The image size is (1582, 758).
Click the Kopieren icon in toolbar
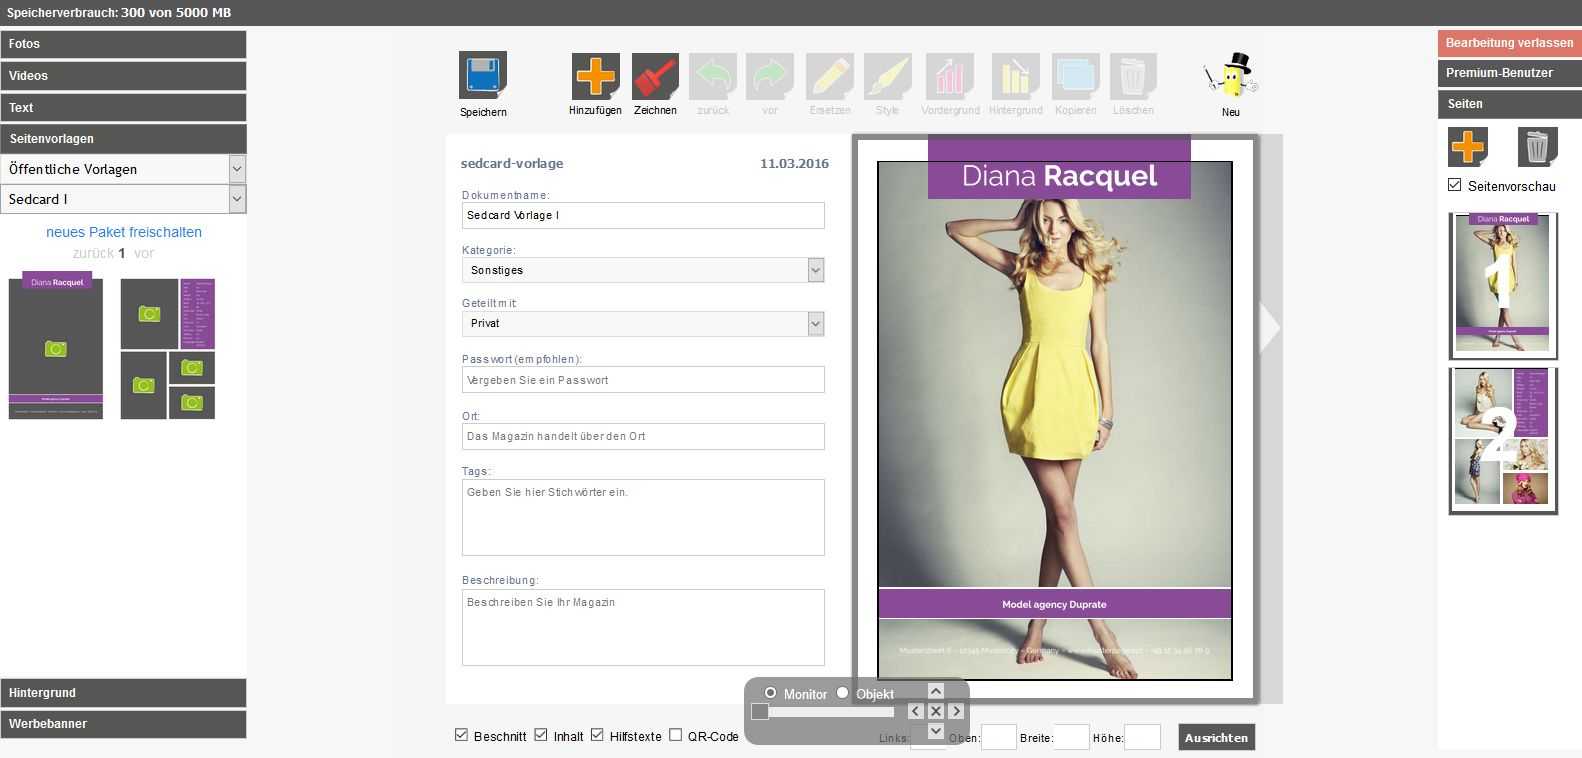click(1076, 77)
